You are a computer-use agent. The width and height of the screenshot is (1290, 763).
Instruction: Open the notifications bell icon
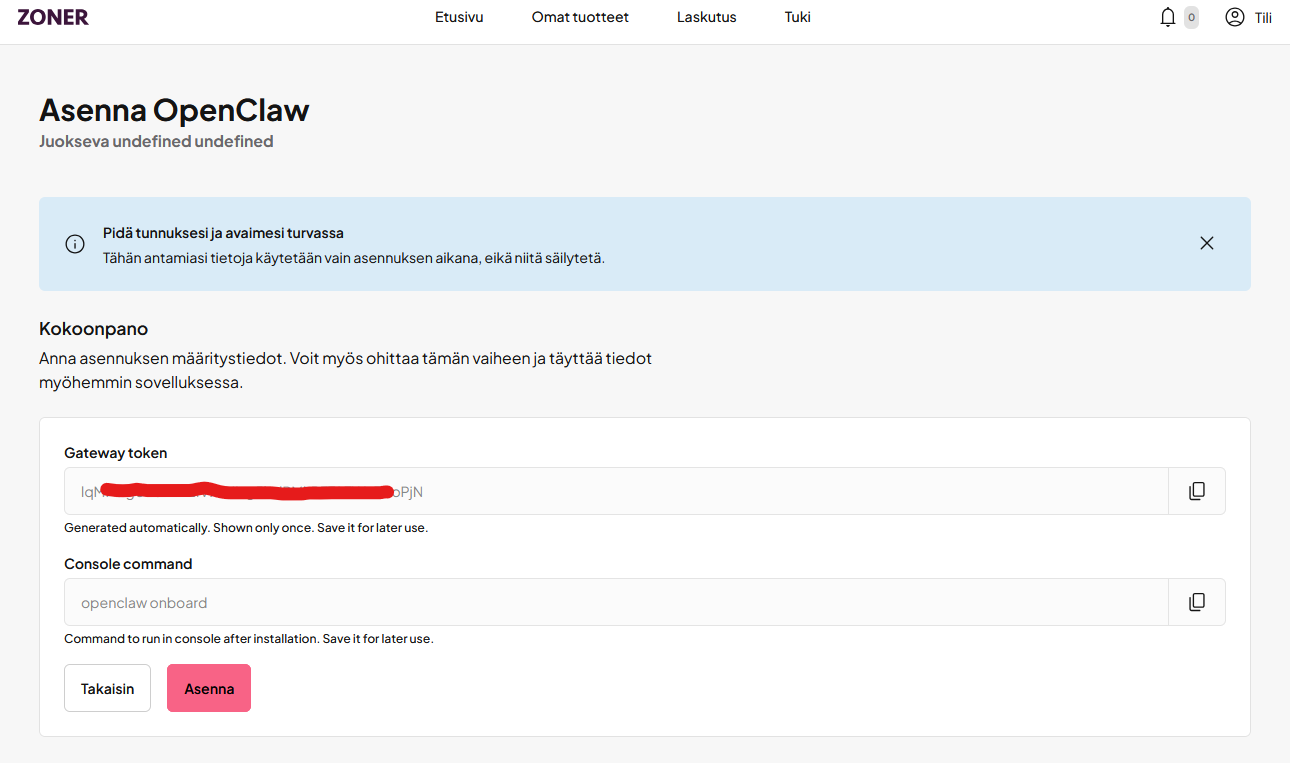tap(1167, 17)
